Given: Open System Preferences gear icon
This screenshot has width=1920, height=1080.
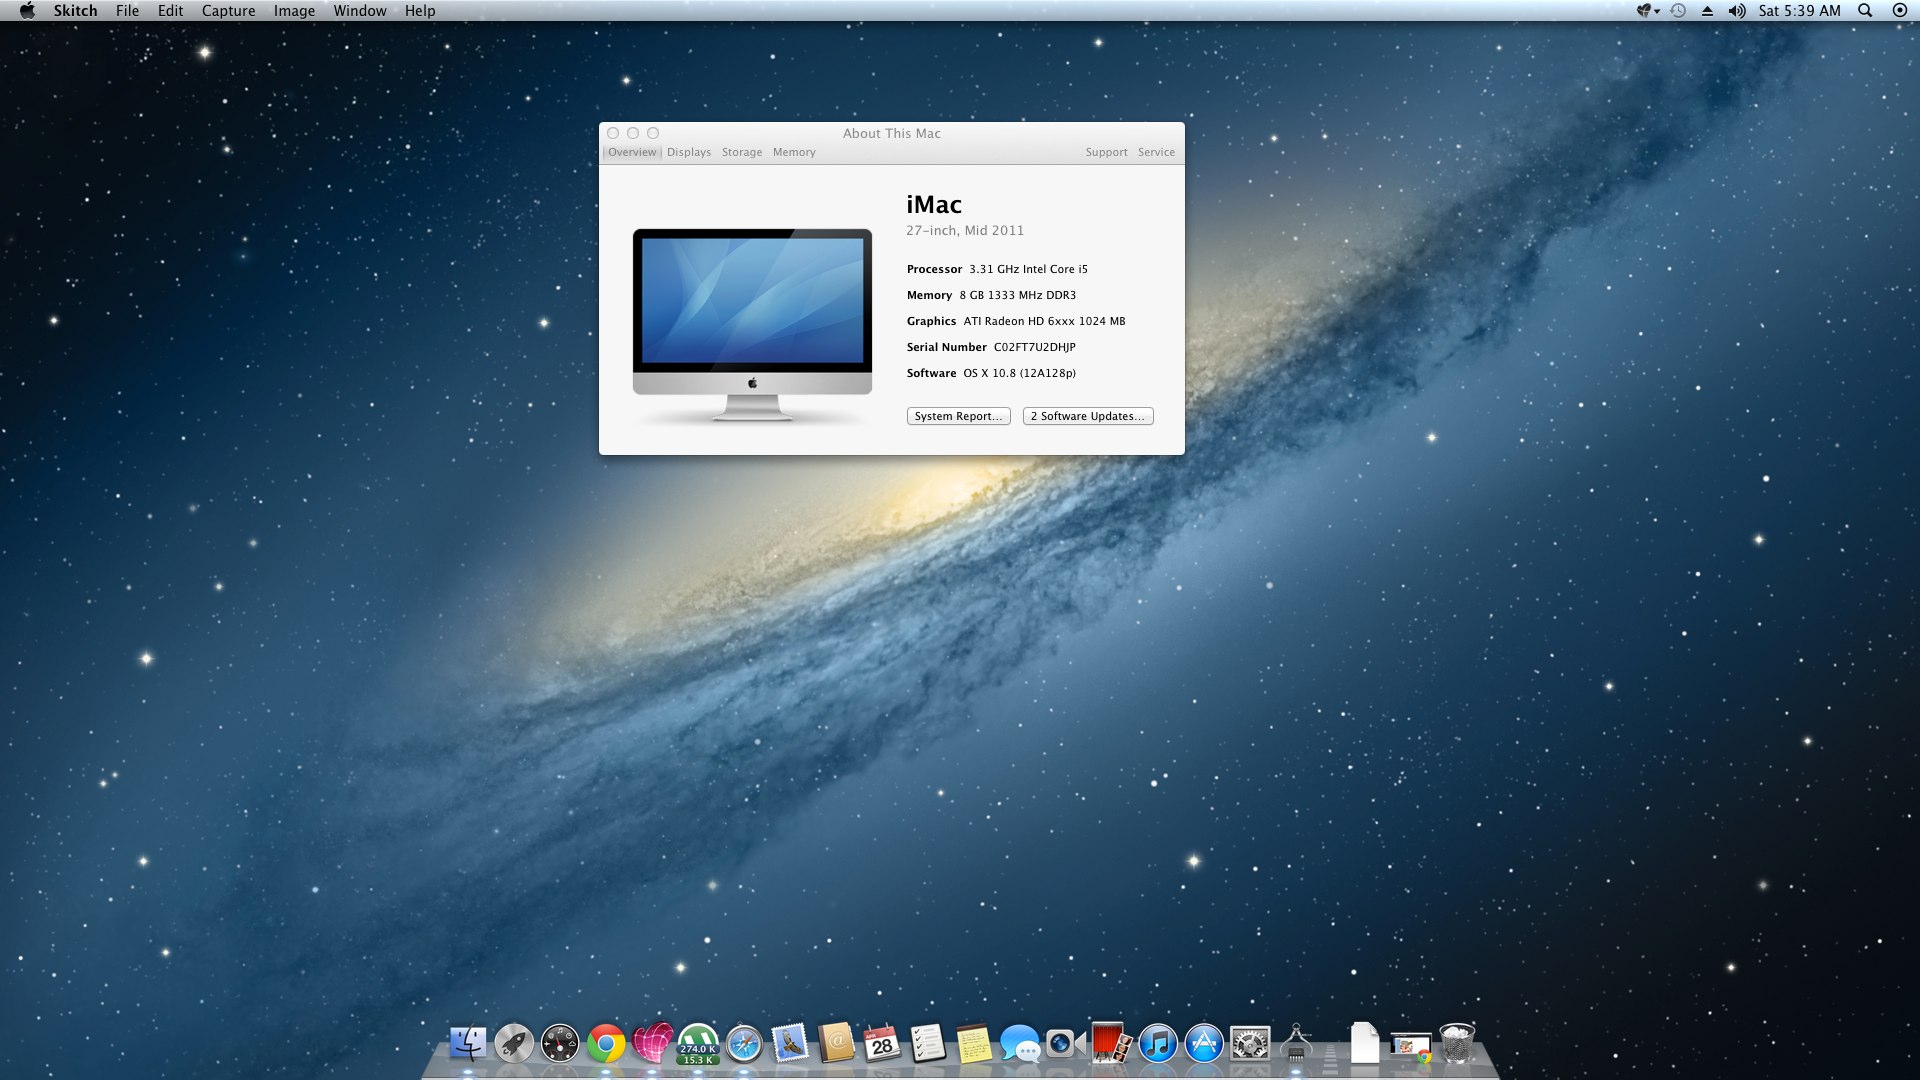Looking at the screenshot, I should pyautogui.click(x=1250, y=1044).
